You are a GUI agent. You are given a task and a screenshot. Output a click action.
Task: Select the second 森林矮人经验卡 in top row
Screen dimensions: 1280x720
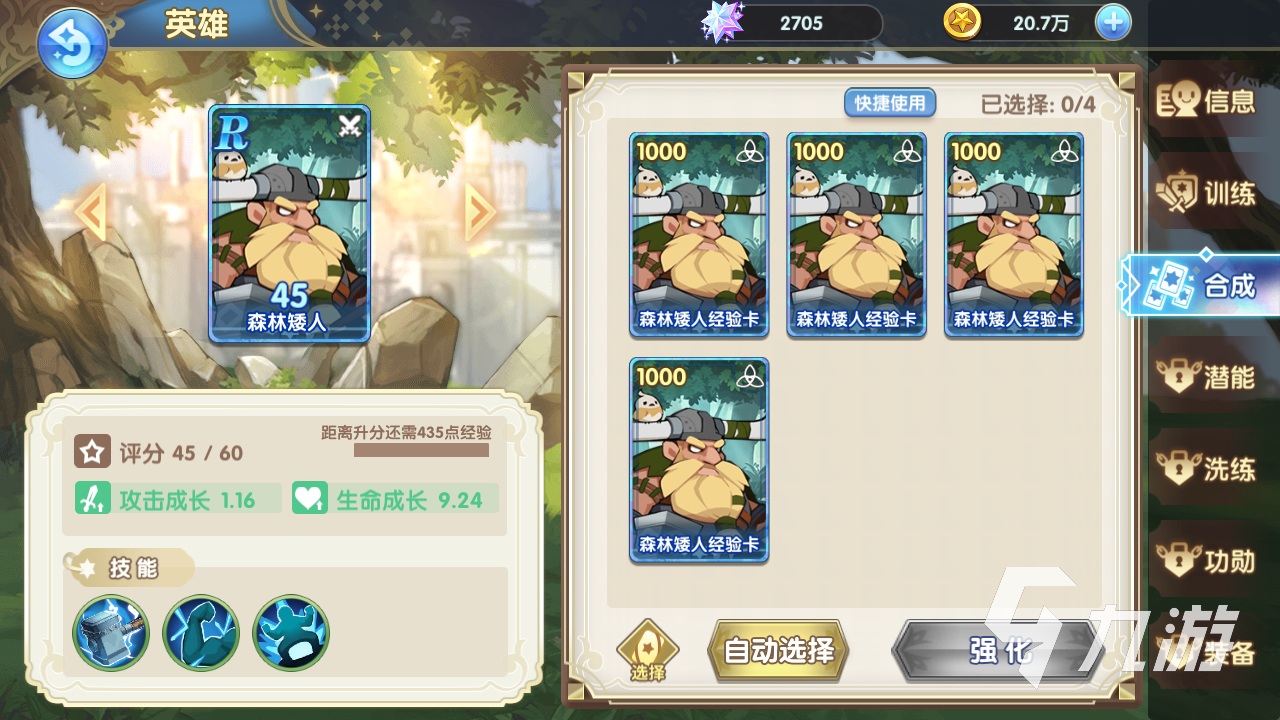click(856, 235)
